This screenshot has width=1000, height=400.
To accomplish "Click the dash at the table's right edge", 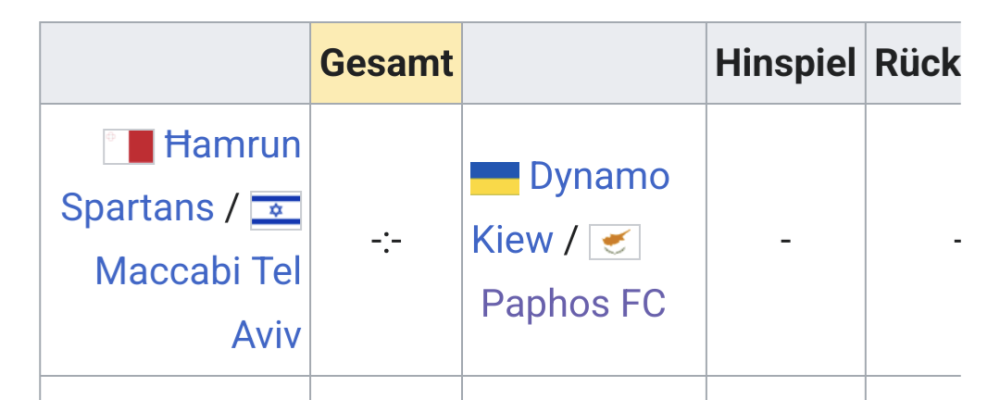I will 957,241.
